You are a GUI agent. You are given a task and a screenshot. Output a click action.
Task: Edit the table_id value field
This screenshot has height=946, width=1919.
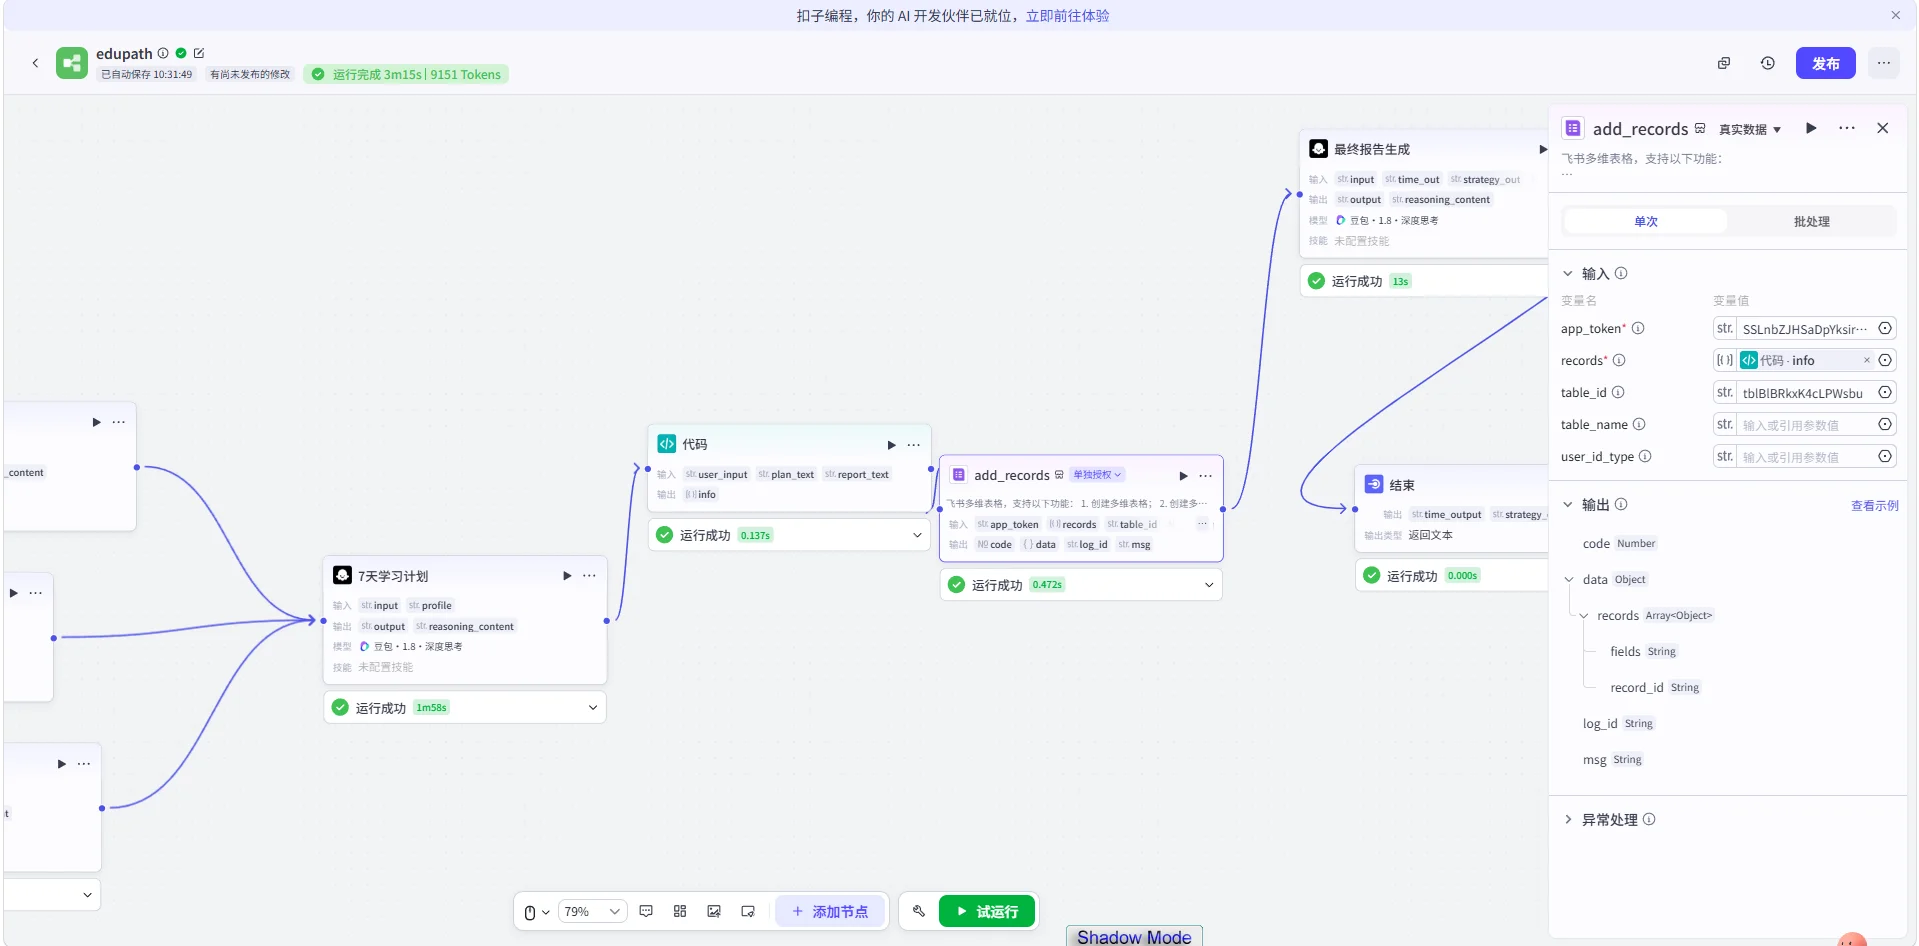click(x=1804, y=393)
